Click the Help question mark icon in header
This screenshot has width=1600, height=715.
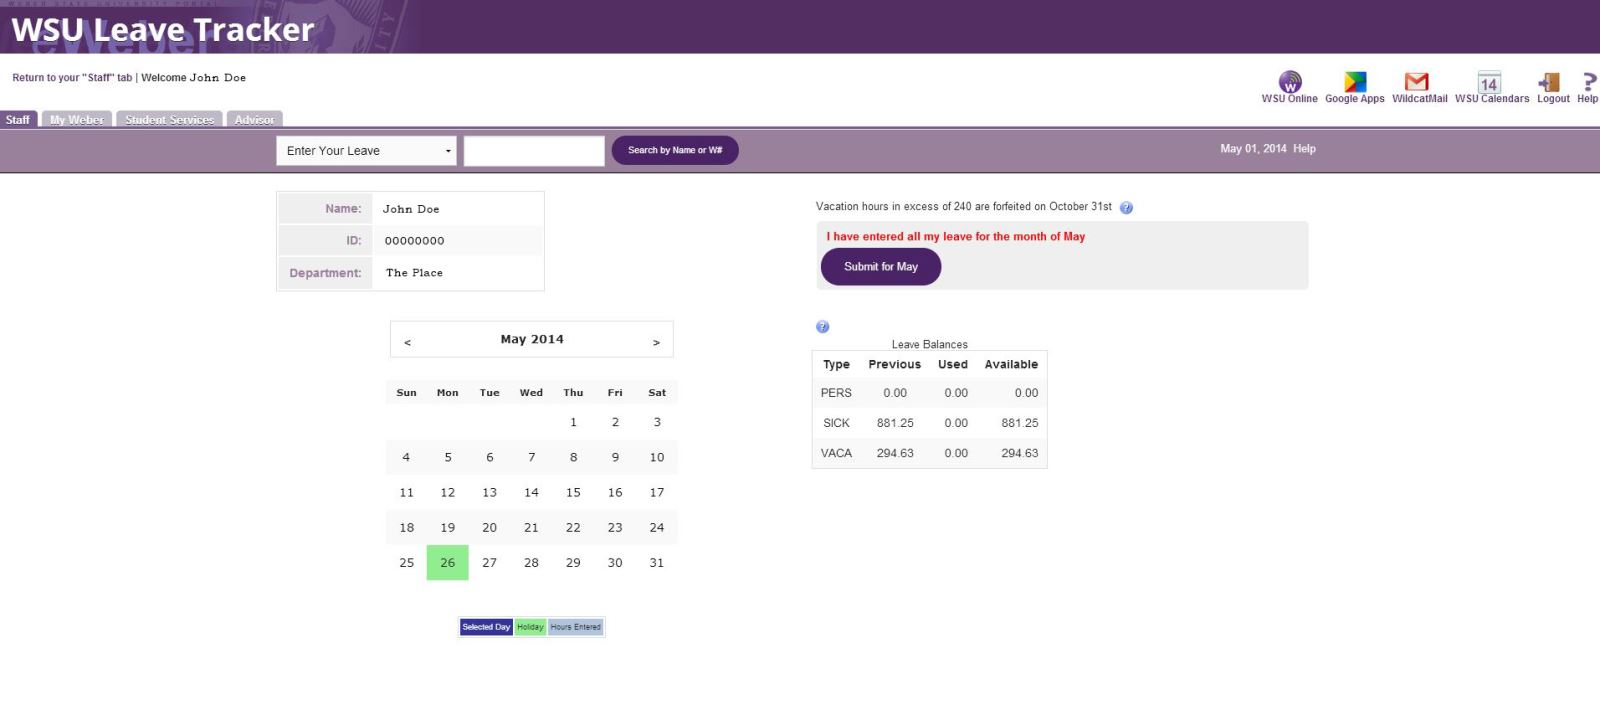1588,82
